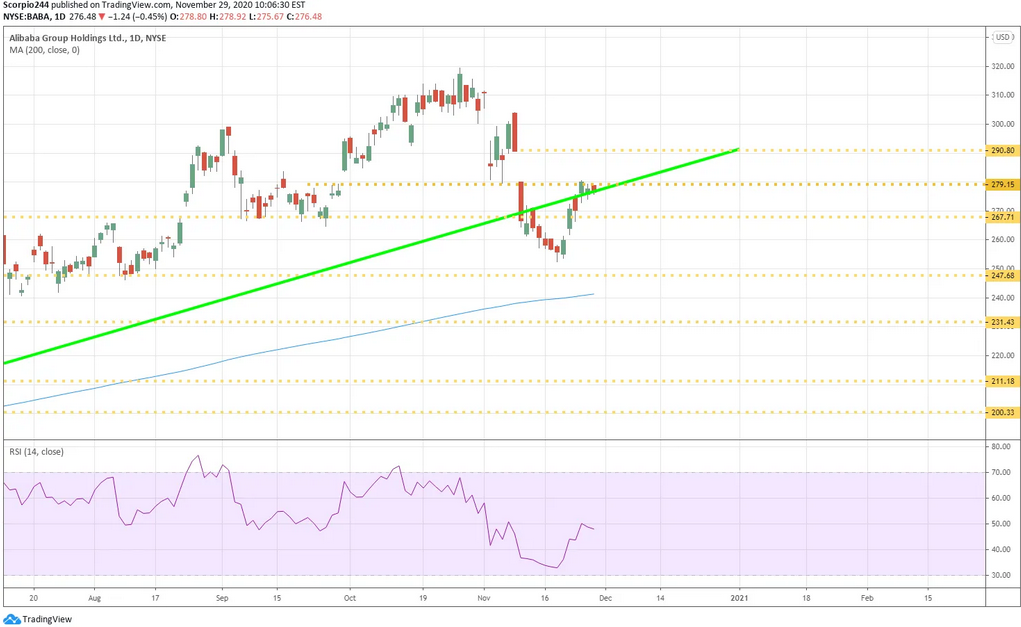Click the 240.00 price axis value
Viewport: 1021px width, 627px height.
1003,298
